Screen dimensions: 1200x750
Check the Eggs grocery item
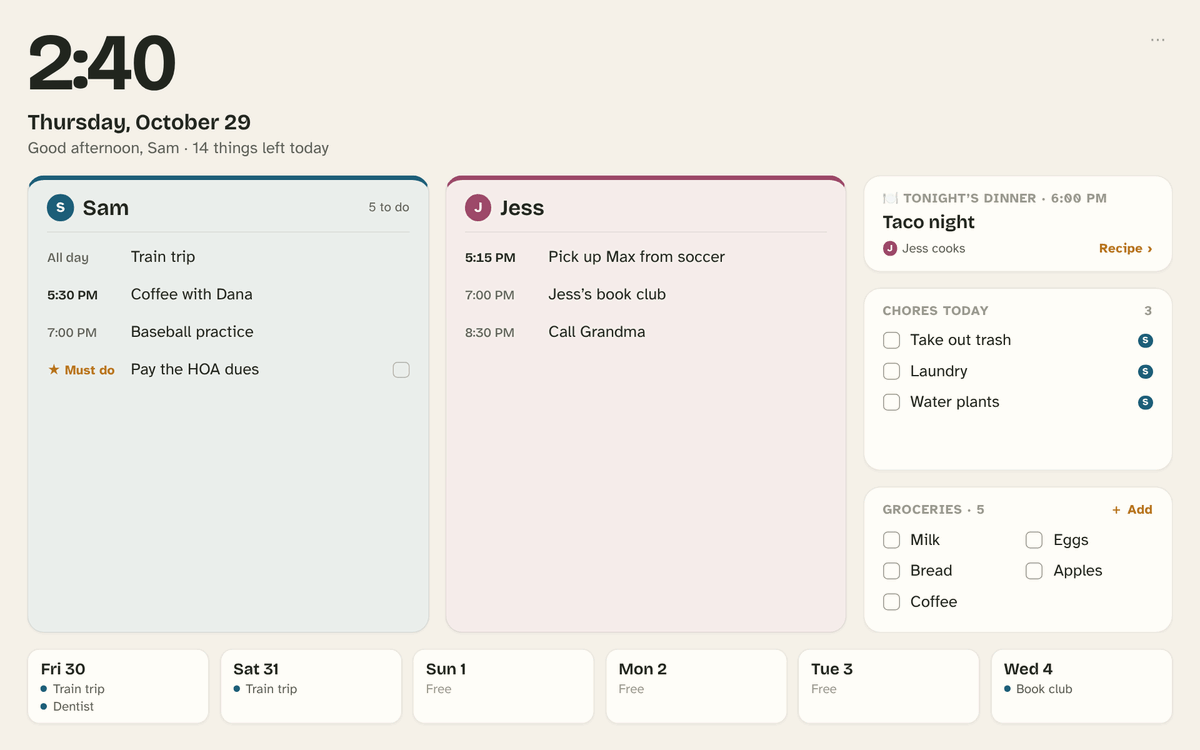(1034, 540)
